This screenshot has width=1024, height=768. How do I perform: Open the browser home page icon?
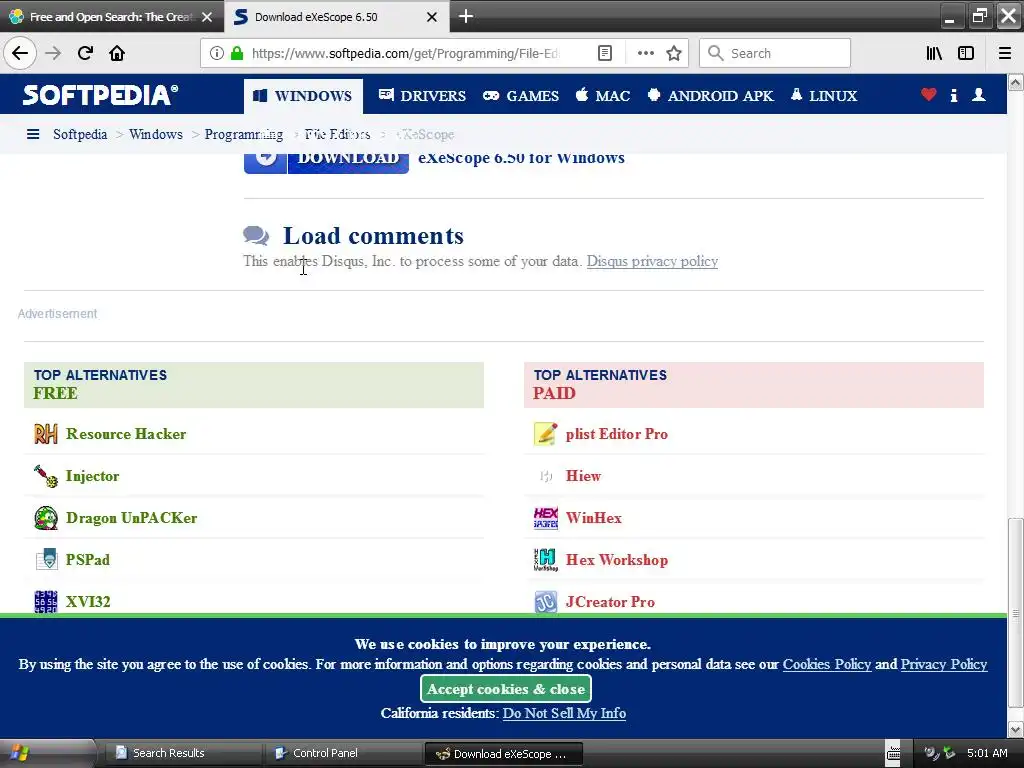(x=117, y=53)
